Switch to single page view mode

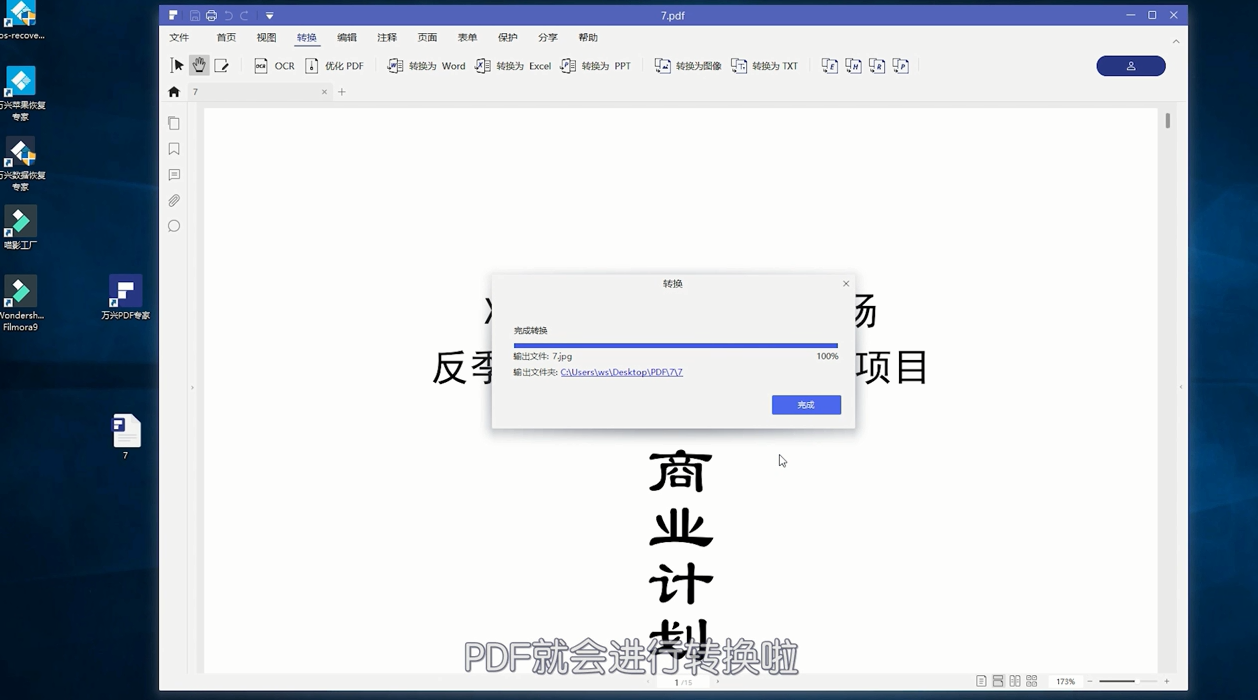(982, 680)
